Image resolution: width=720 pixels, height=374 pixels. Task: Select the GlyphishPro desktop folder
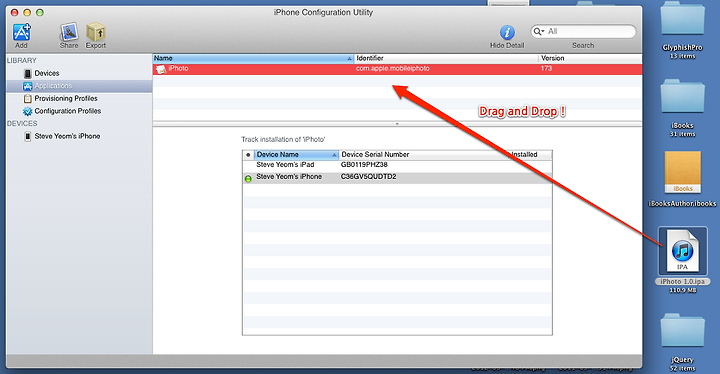click(682, 19)
